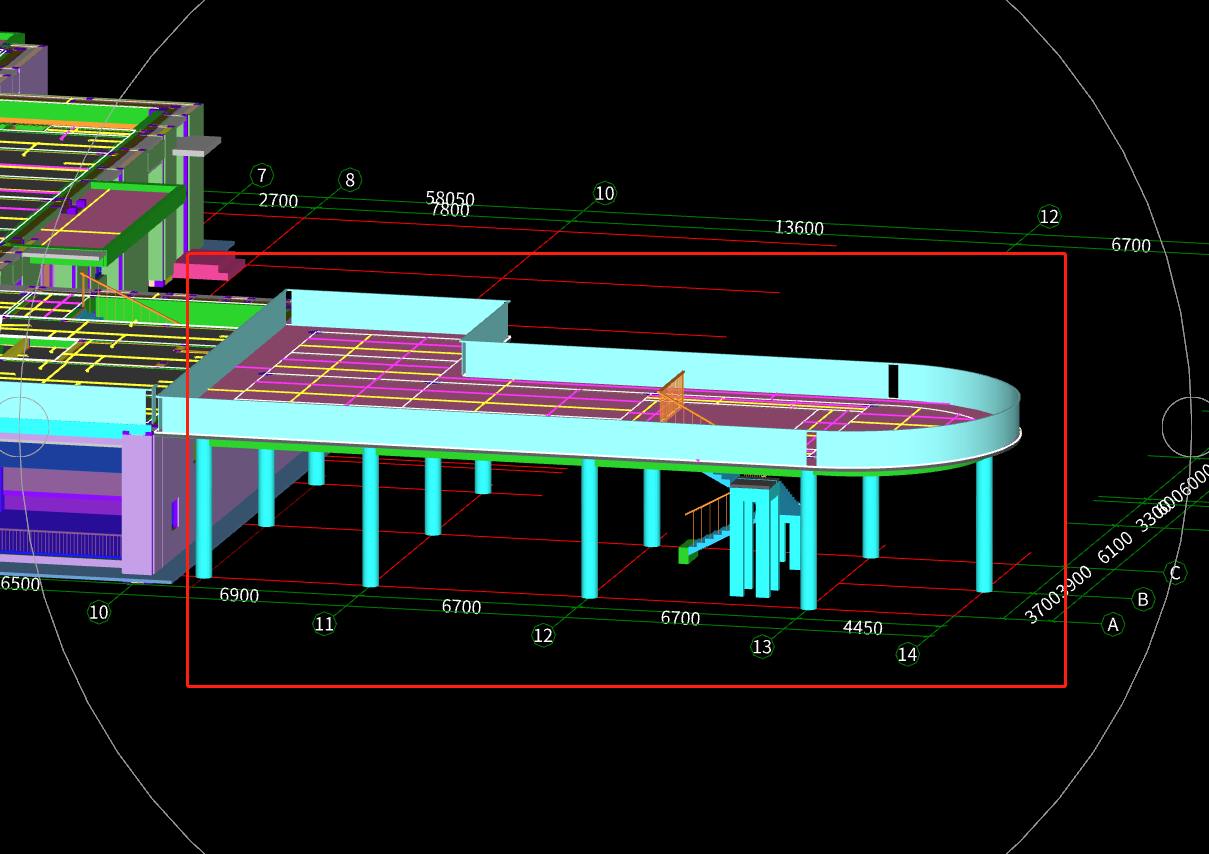The height and width of the screenshot is (854, 1209).
Task: Click the 4450 dimension label
Action: [863, 628]
